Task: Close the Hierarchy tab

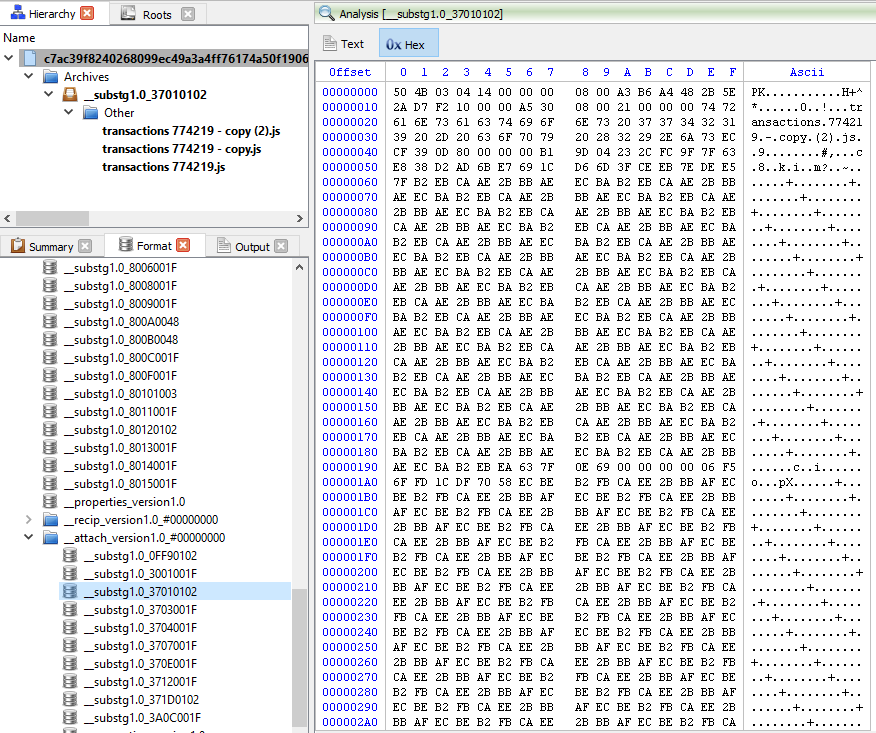Action: click(x=87, y=13)
